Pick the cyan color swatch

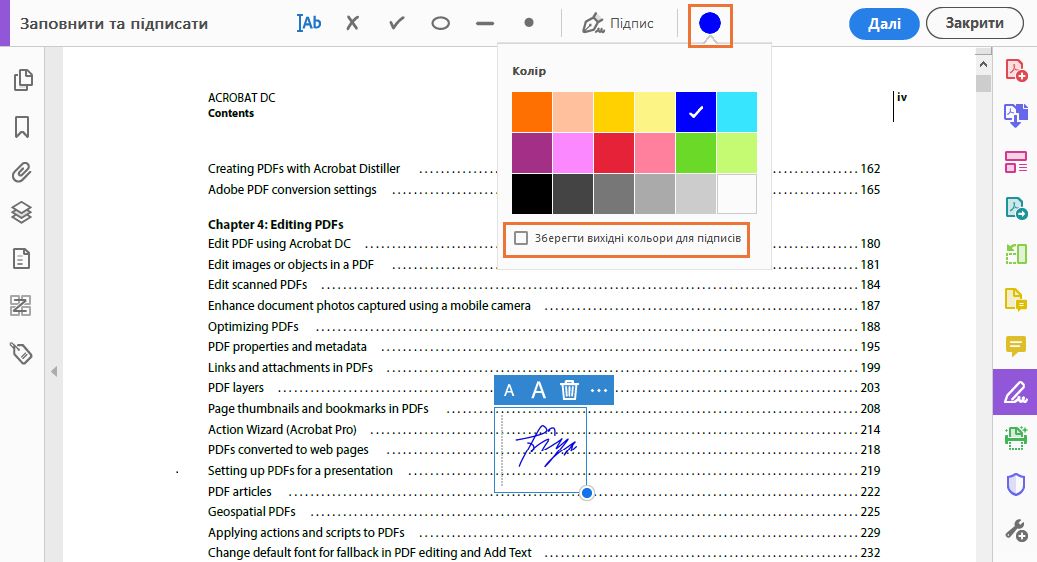point(737,112)
